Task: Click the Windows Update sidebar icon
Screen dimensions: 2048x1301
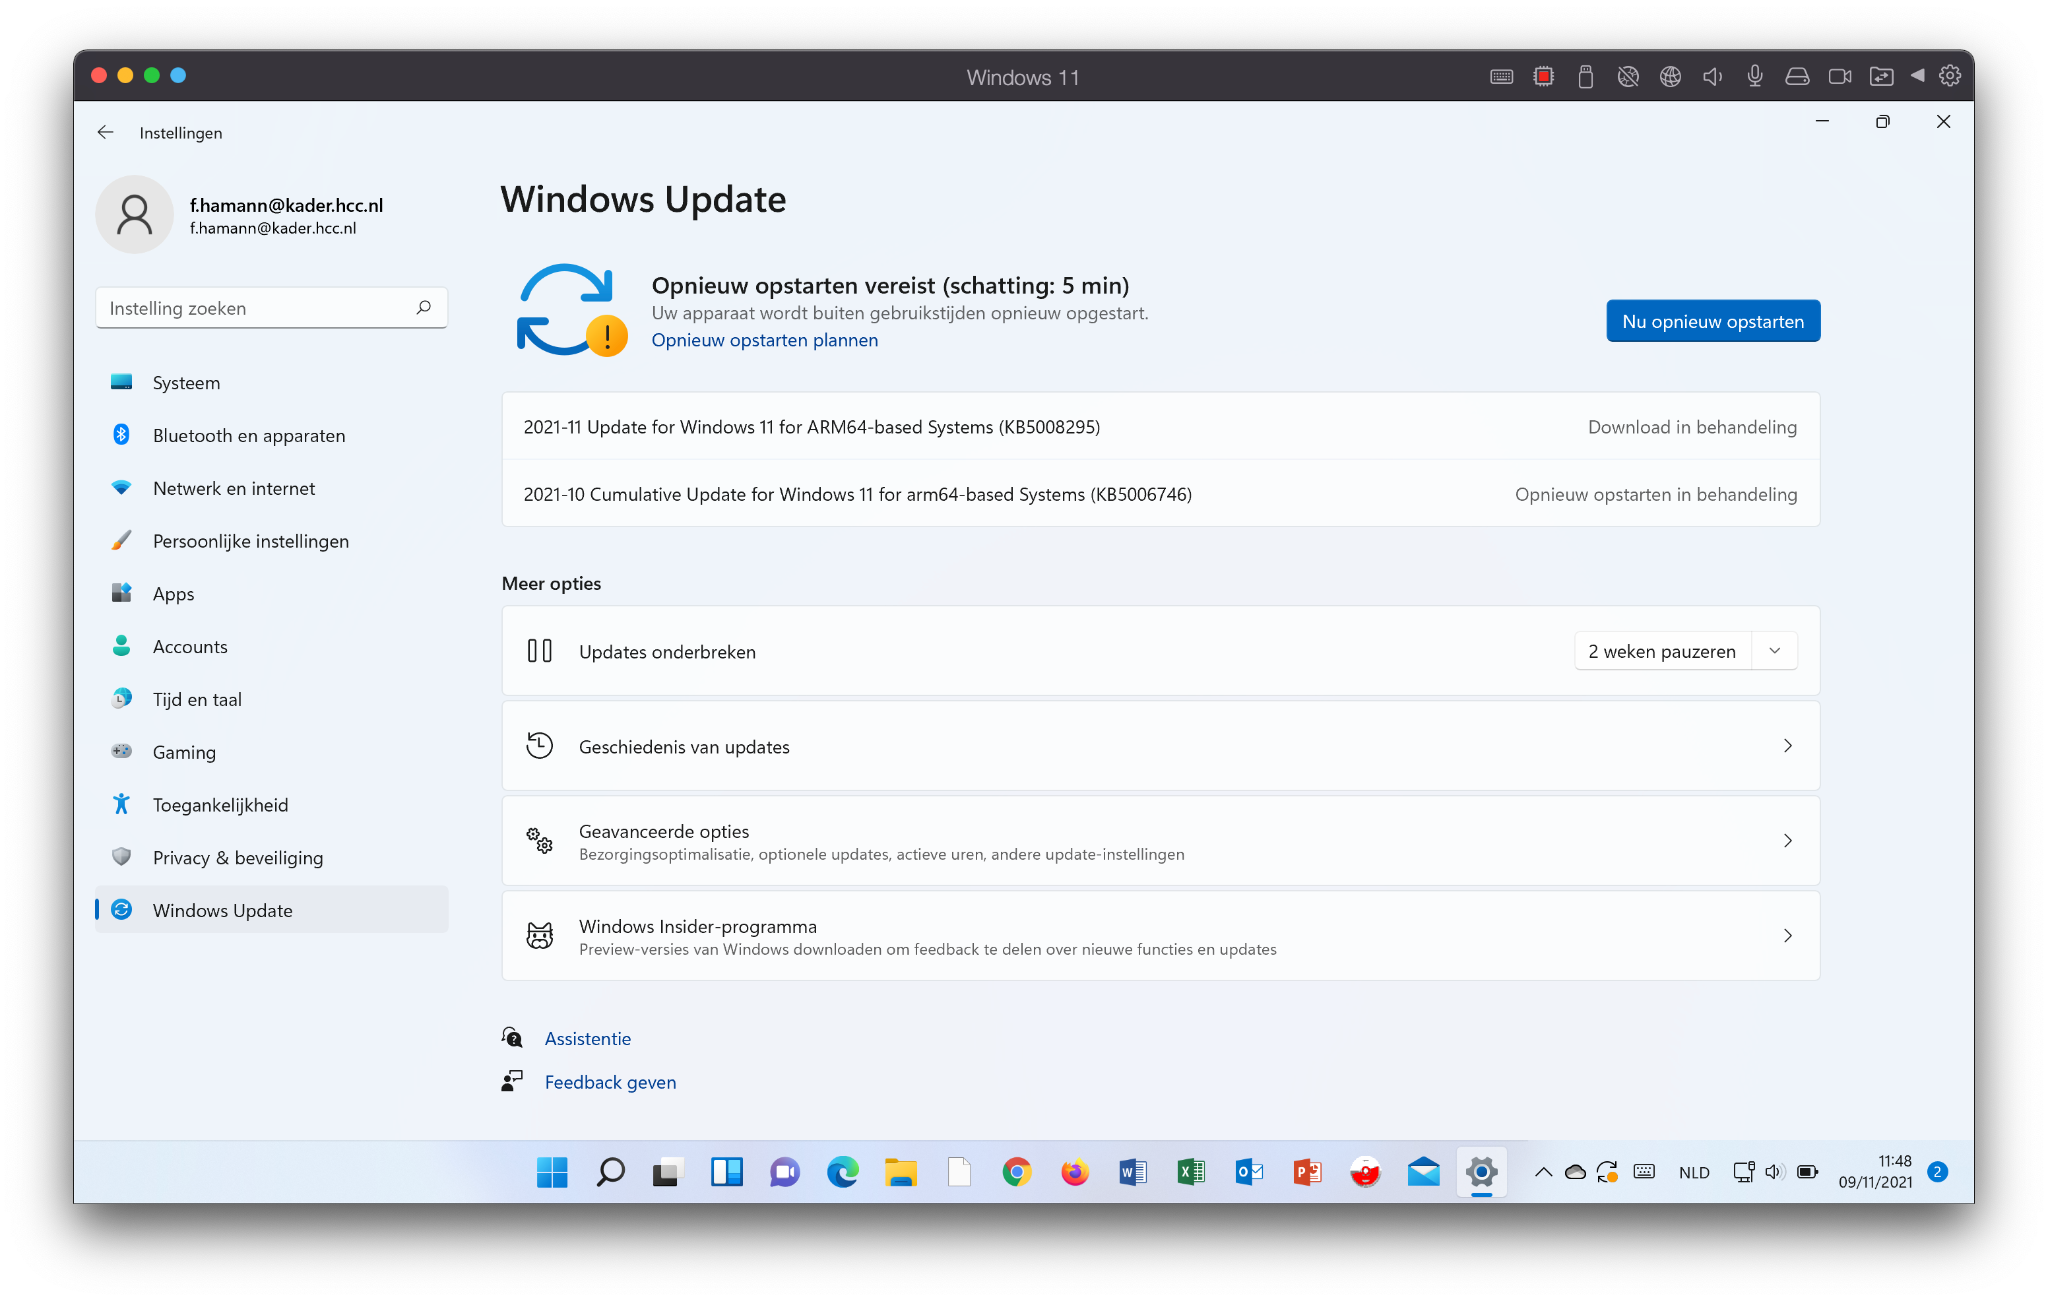Action: point(124,909)
